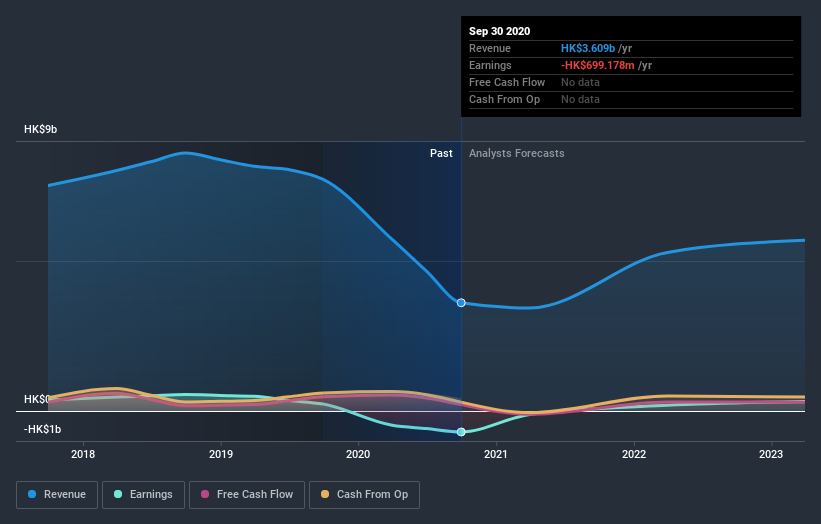The height and width of the screenshot is (524, 821).
Task: Click the Revenue data point on Sep 30 2020
Action: (x=461, y=303)
